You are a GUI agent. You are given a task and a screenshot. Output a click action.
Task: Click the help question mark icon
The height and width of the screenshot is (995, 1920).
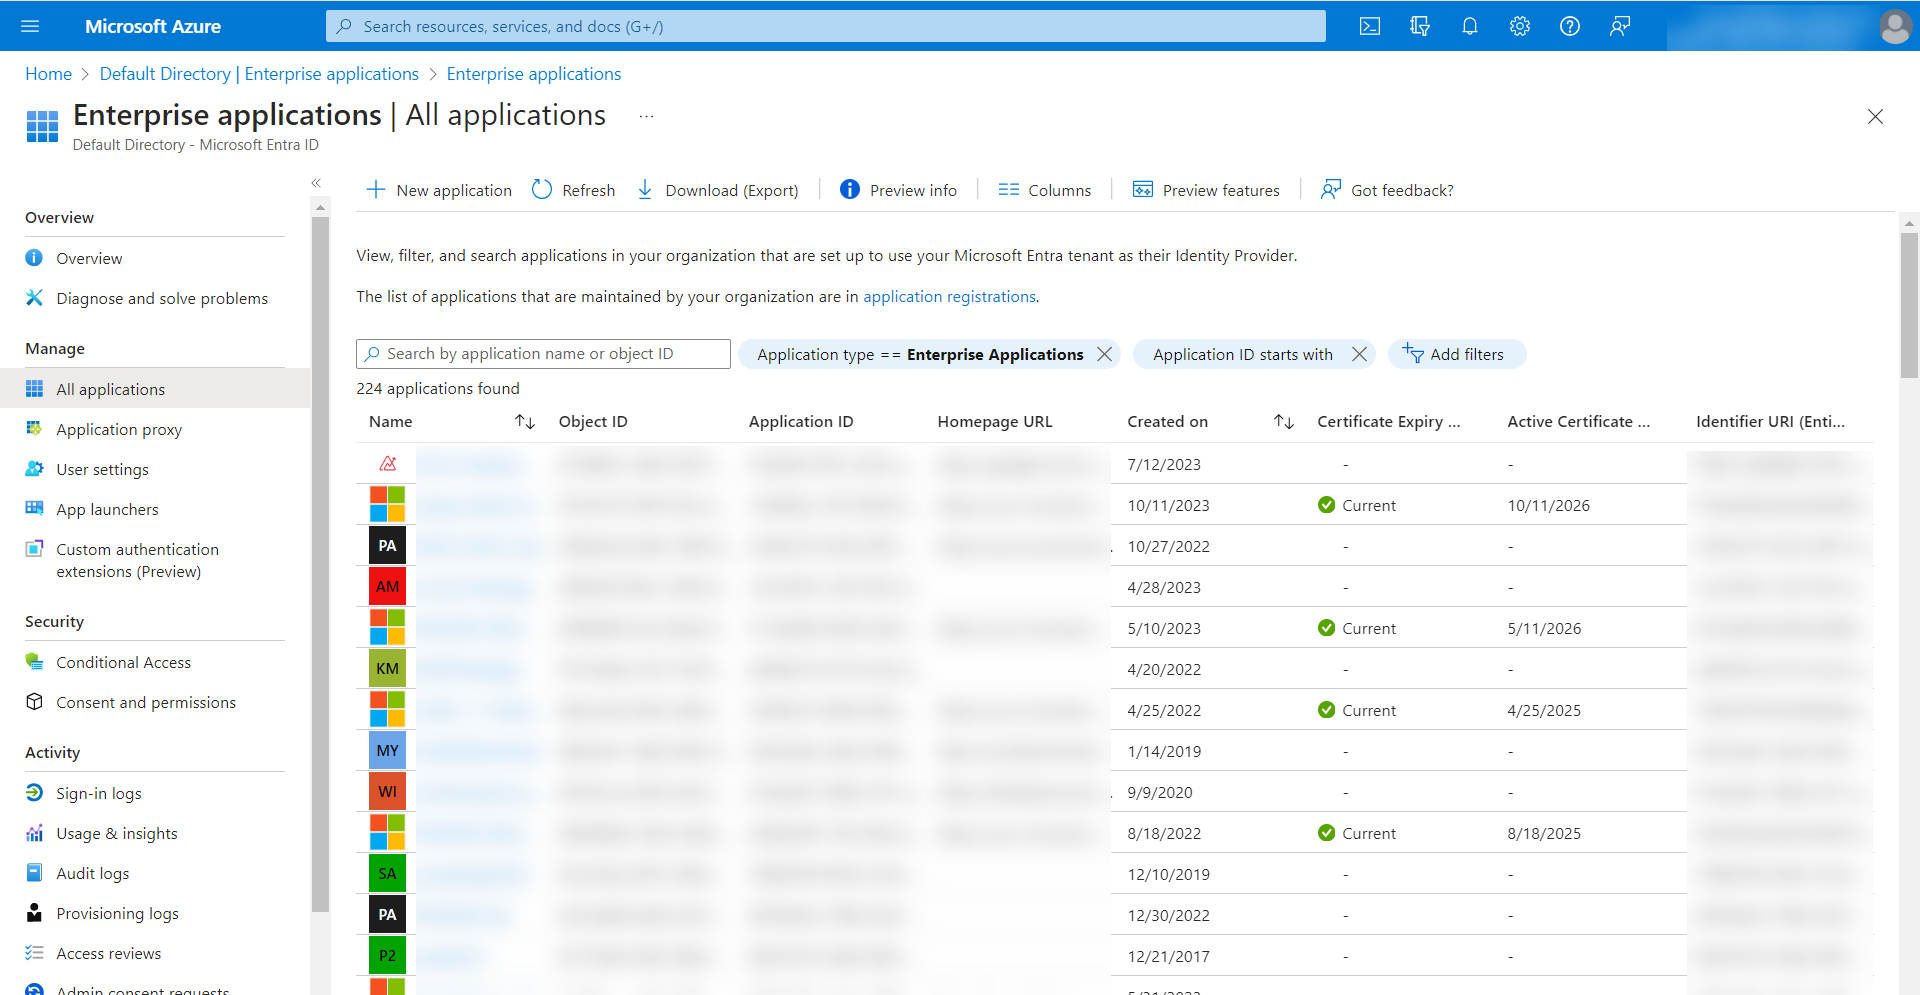1569,26
